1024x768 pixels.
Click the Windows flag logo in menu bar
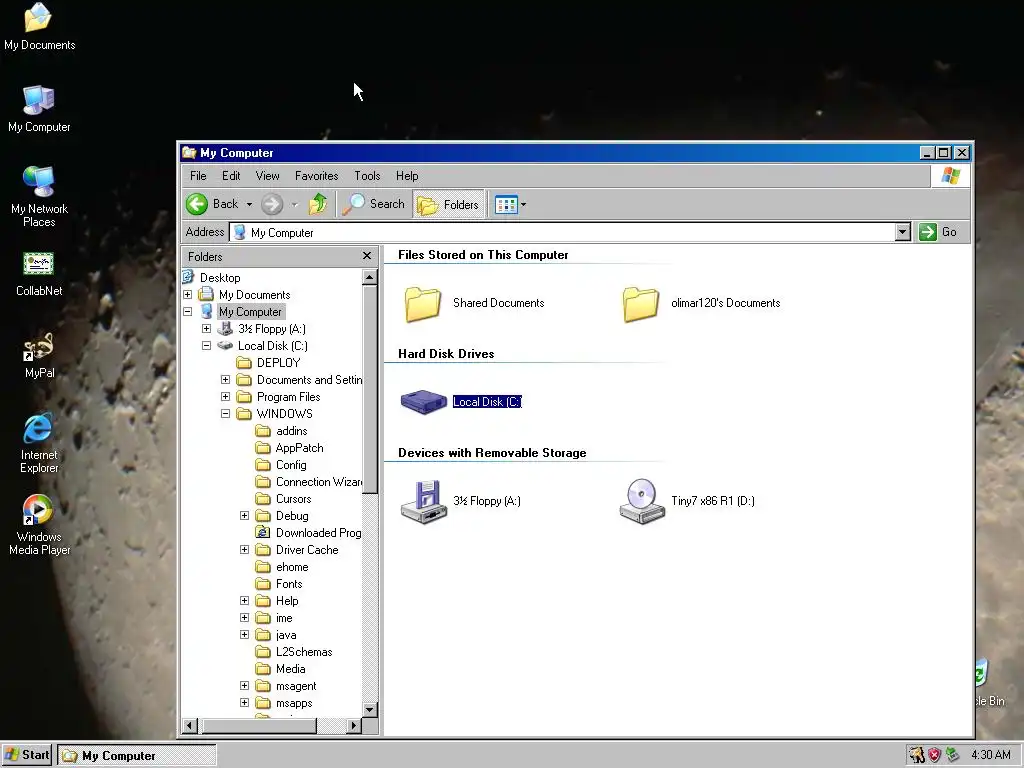pos(951,176)
